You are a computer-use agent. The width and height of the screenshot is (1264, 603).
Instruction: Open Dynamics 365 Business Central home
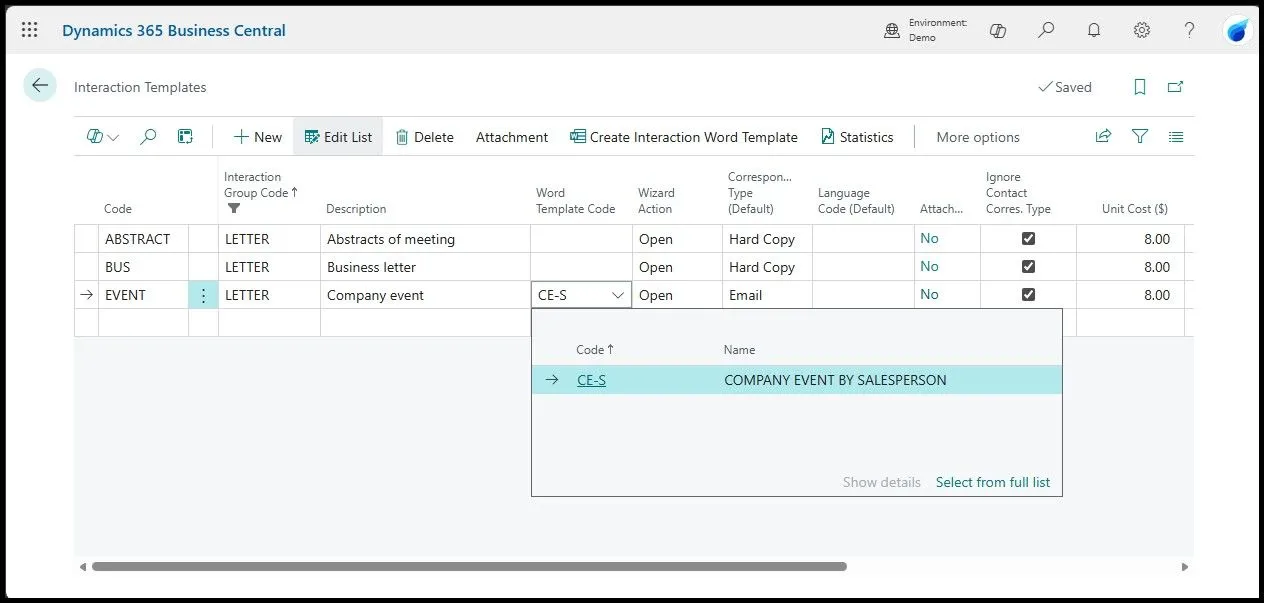(x=174, y=30)
